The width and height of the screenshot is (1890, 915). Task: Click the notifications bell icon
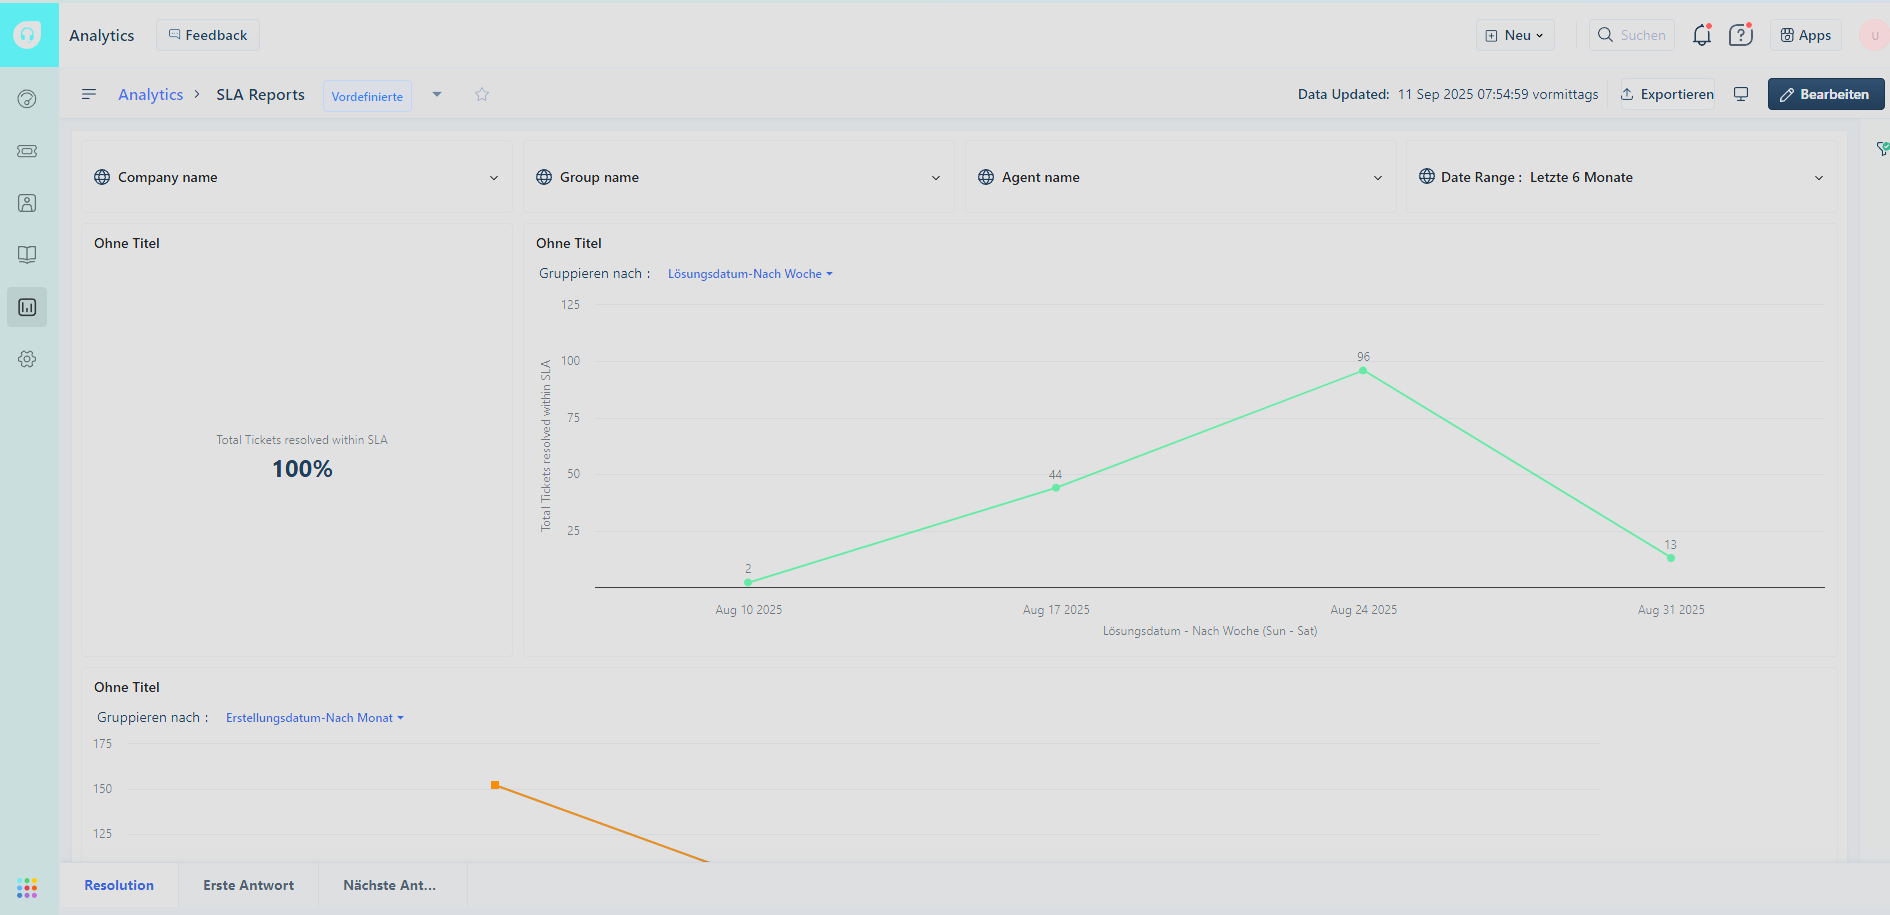point(1701,35)
